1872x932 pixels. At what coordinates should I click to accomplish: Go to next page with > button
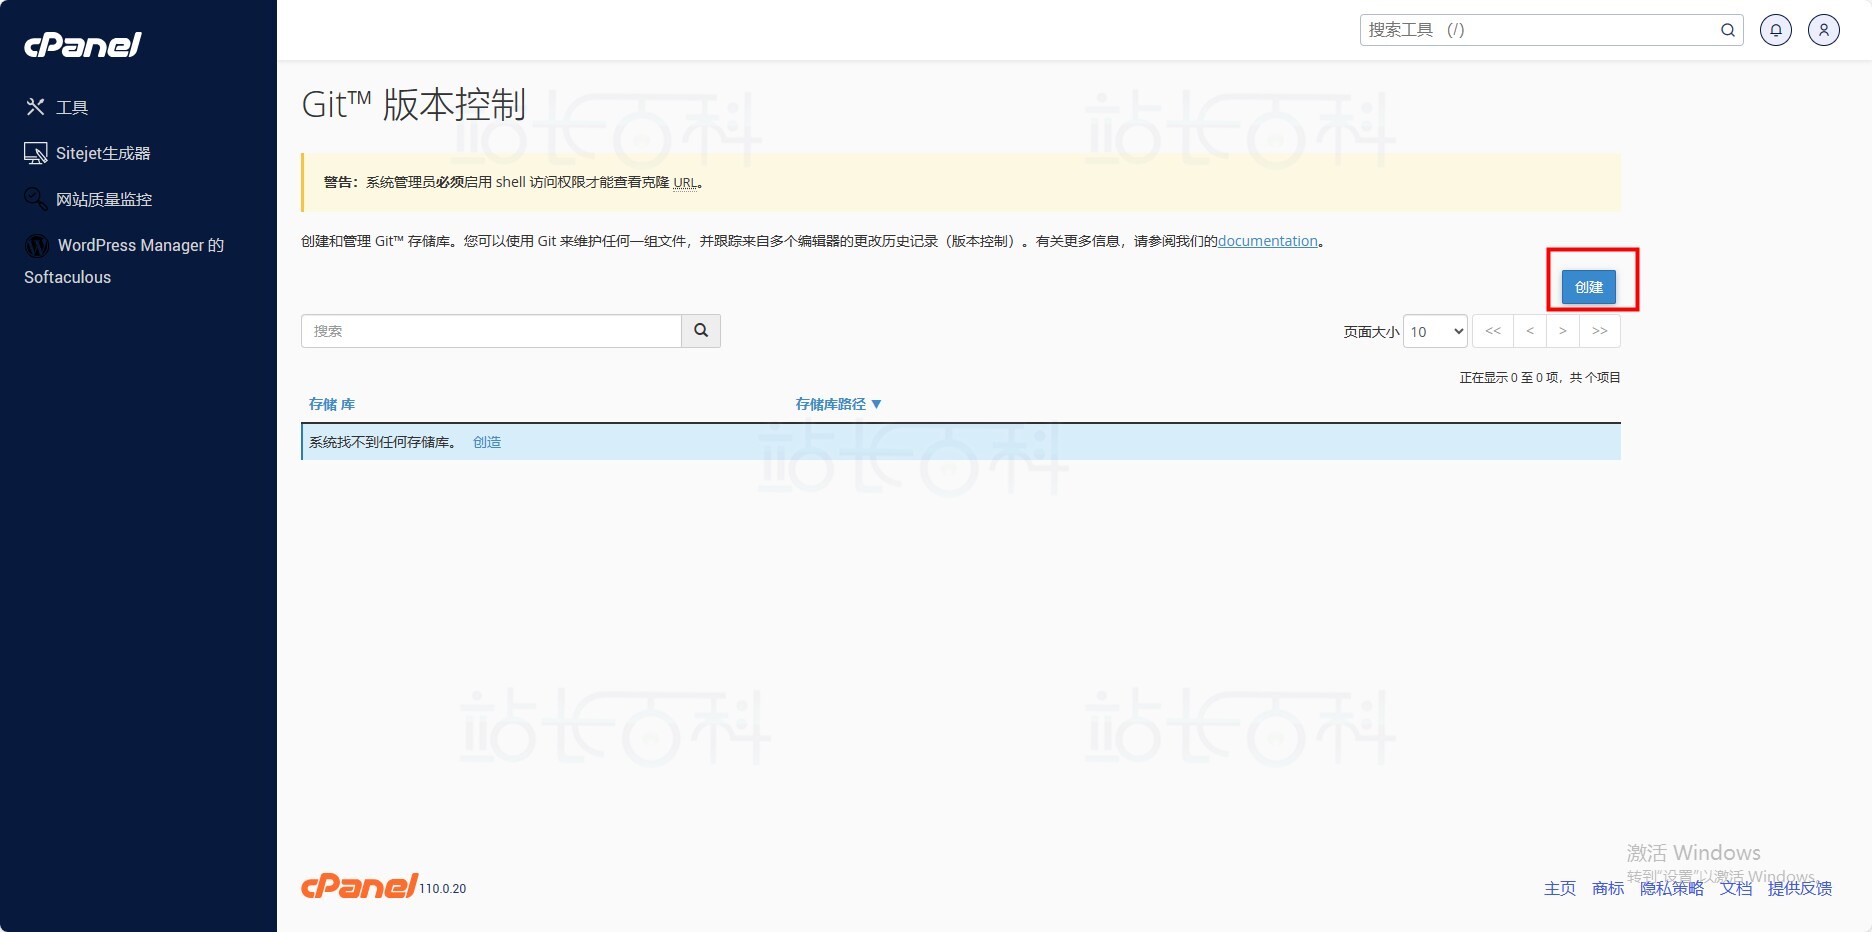pyautogui.click(x=1563, y=331)
